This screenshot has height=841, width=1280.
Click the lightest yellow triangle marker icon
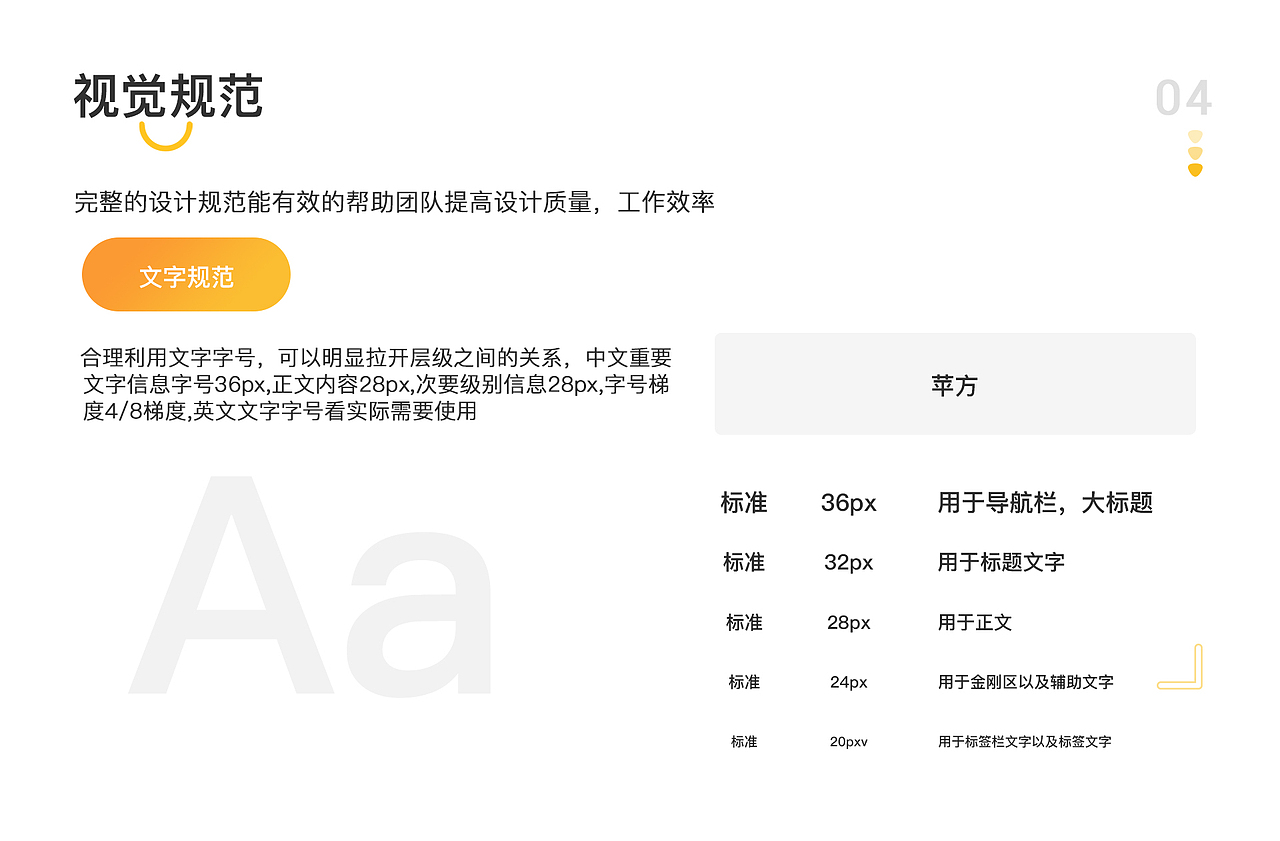click(x=1196, y=138)
